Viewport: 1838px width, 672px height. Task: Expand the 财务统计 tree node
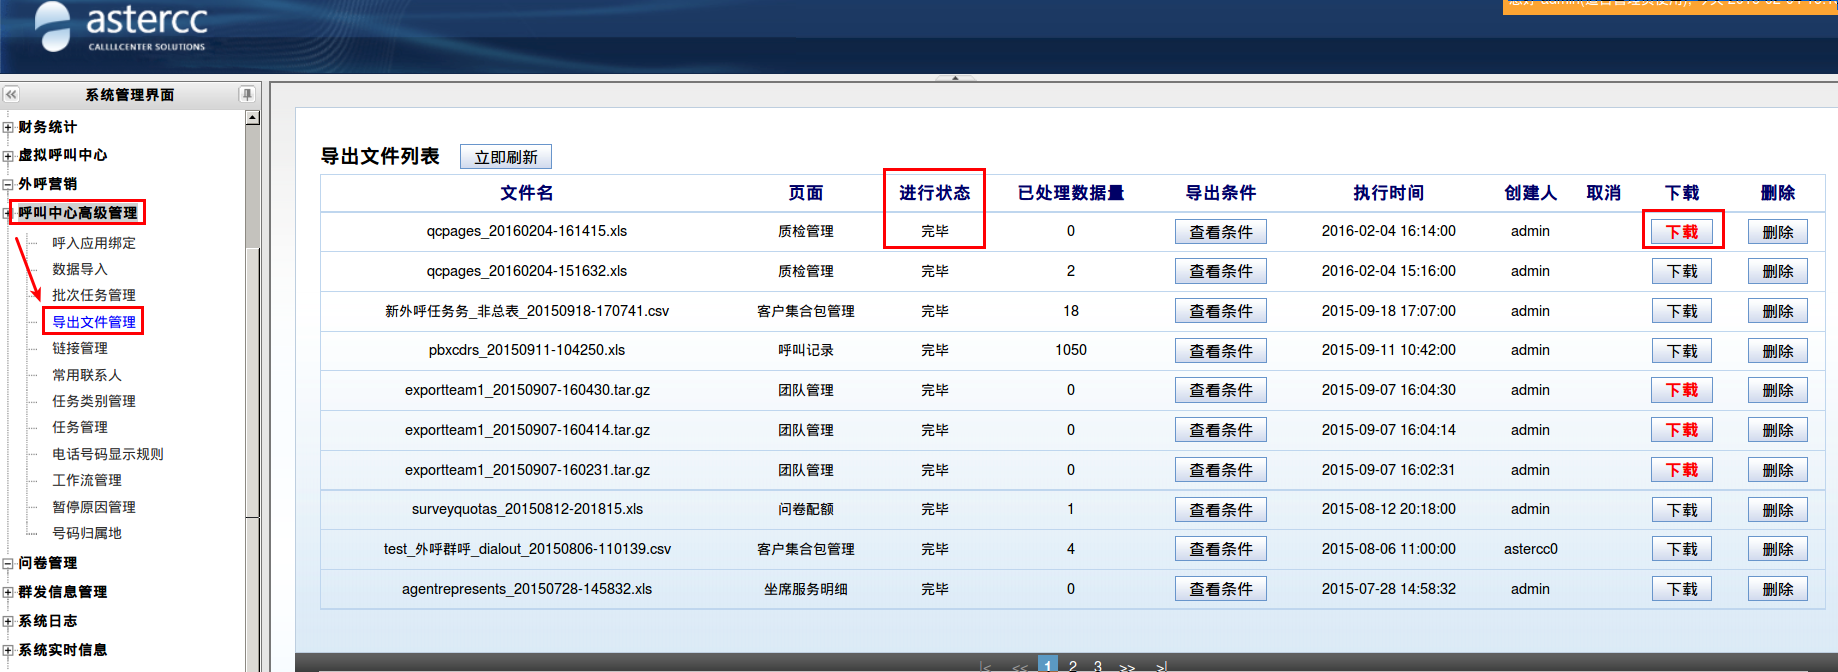click(x=8, y=128)
